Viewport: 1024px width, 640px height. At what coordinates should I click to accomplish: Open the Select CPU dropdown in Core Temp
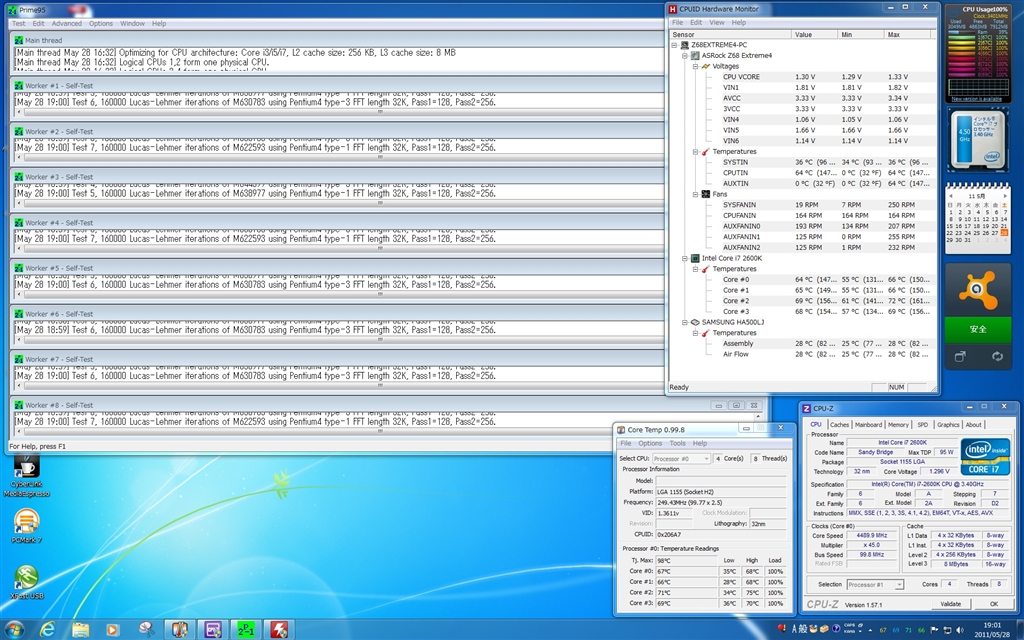pos(681,458)
